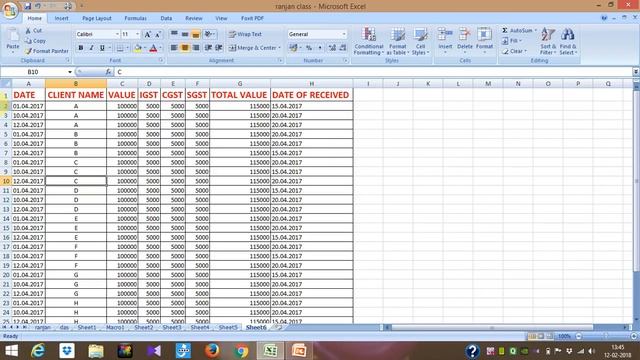Set Middle Align vertical alignment
This screenshot has width=640, height=360.
coord(185,34)
